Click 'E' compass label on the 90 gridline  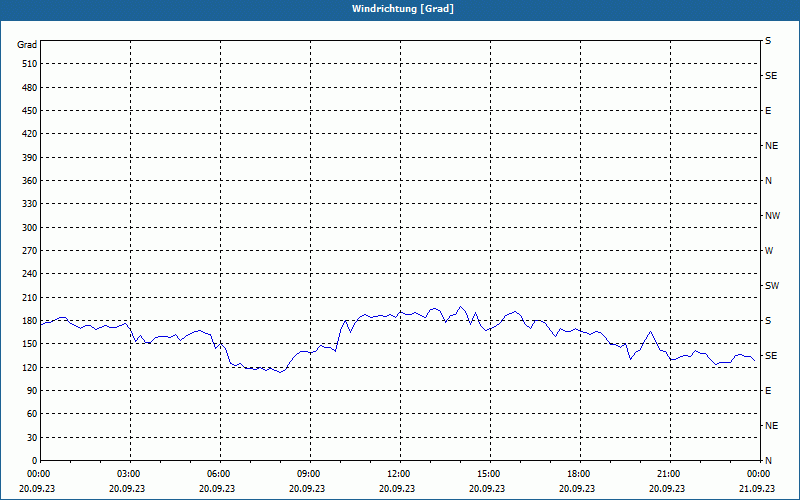point(768,391)
